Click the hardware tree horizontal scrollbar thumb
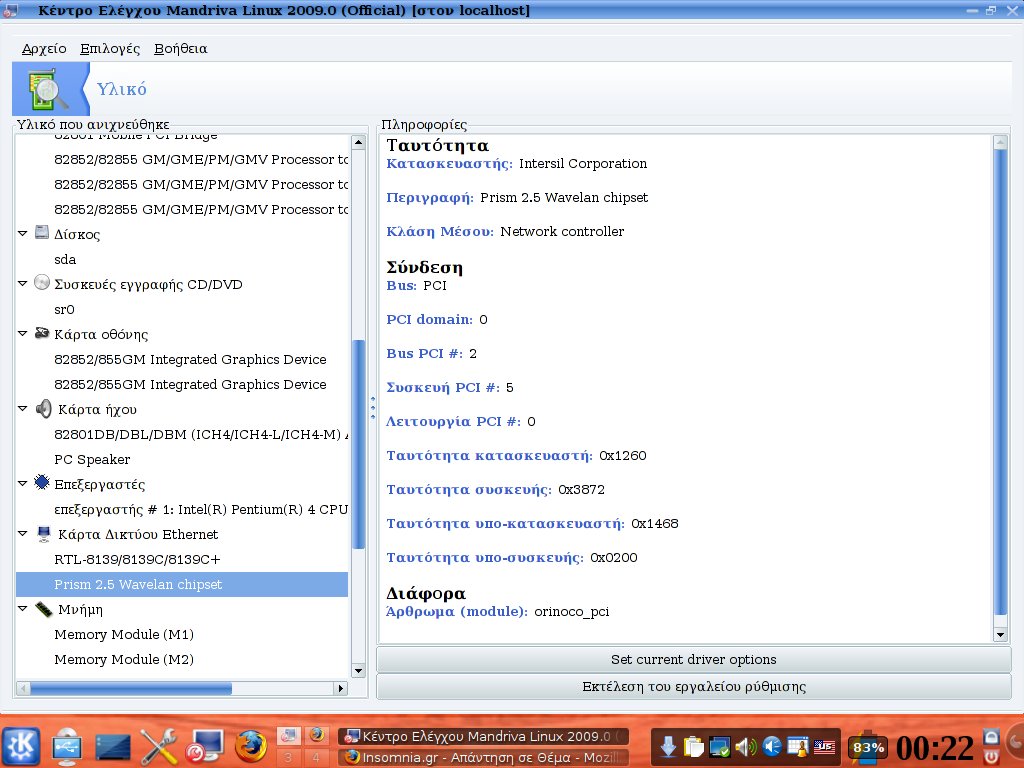Screen dimensions: 1024x768 (131, 688)
